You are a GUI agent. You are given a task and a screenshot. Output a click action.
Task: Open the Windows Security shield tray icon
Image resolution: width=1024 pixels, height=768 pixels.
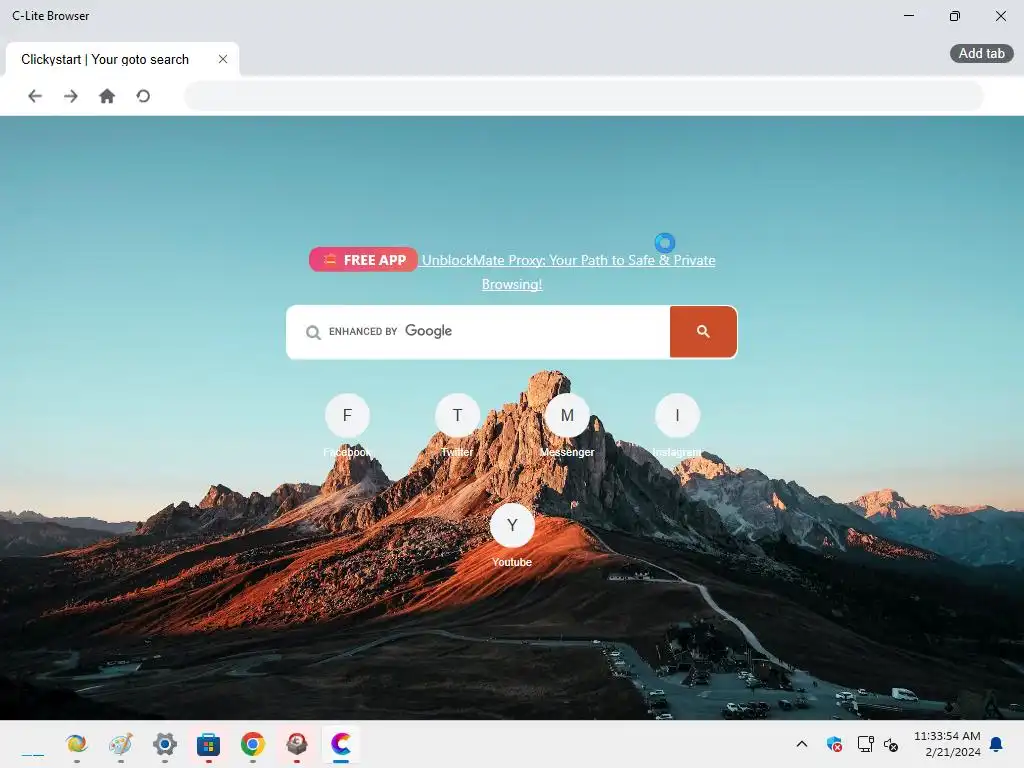pos(834,744)
